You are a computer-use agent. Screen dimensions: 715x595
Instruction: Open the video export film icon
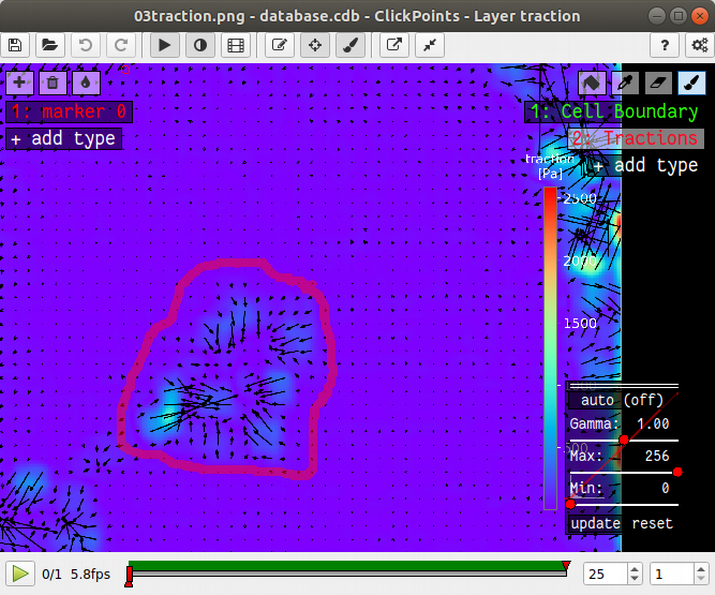coord(235,45)
